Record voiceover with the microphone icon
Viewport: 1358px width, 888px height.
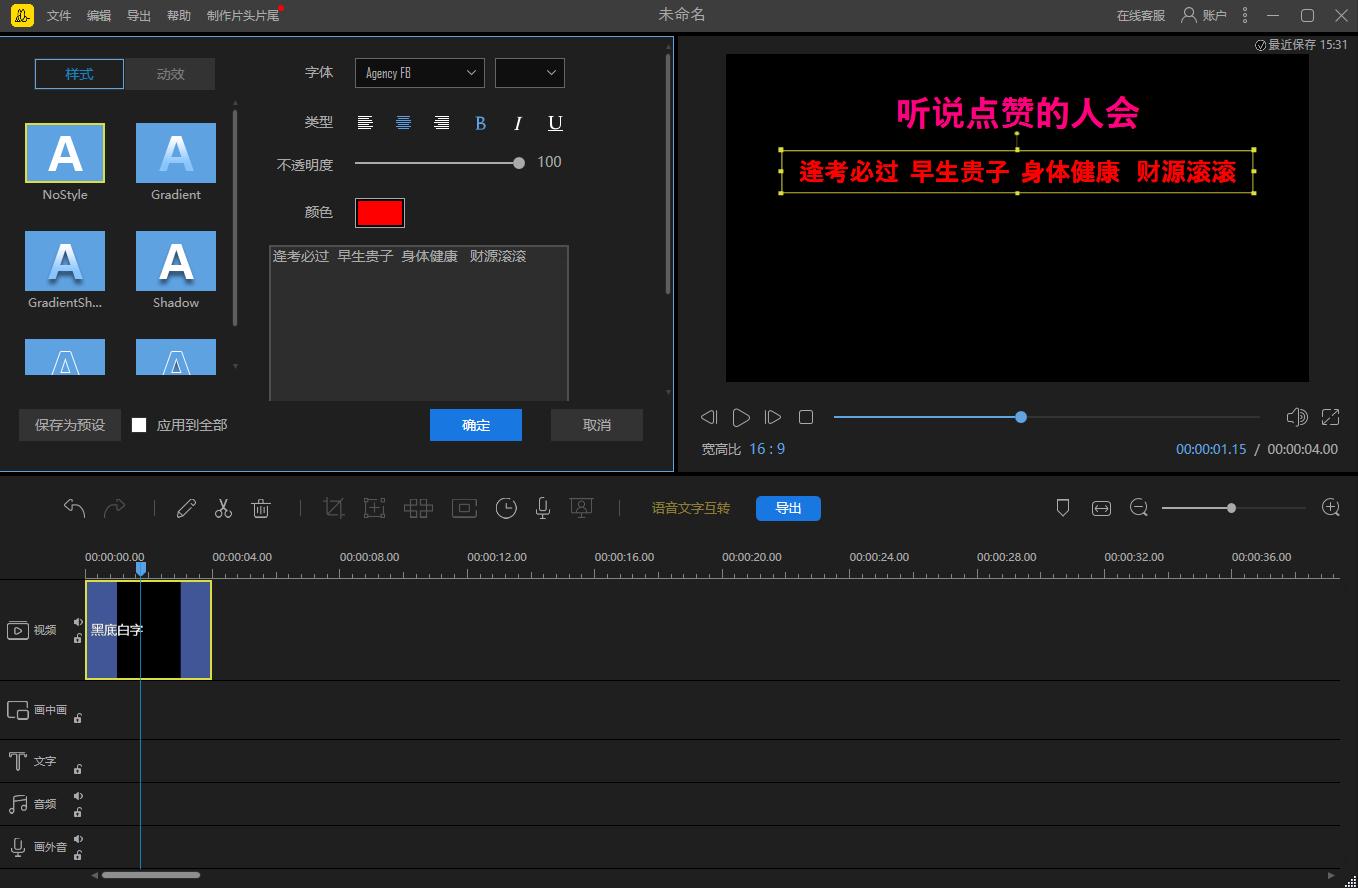[543, 508]
